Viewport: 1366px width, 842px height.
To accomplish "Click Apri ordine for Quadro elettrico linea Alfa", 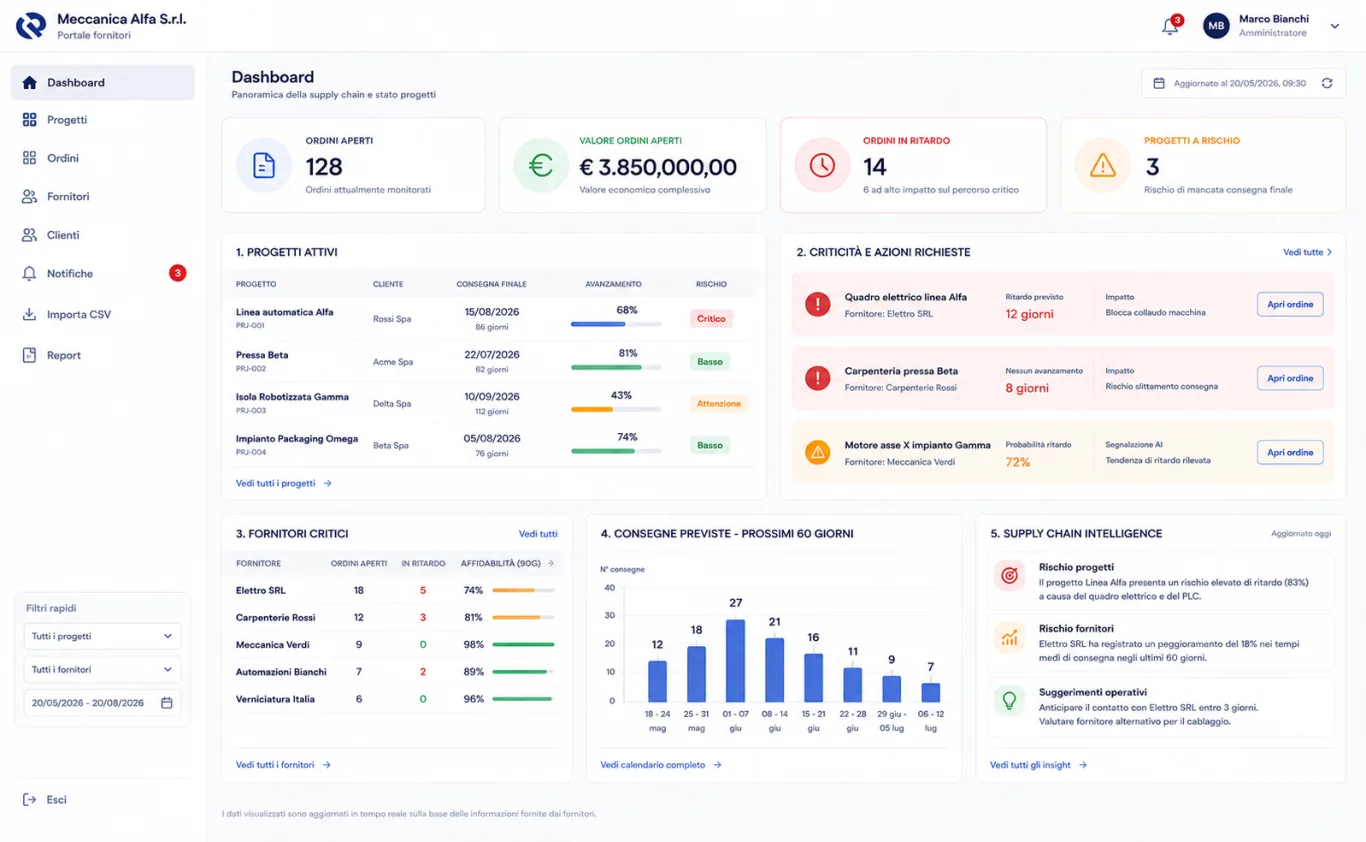I will [x=1290, y=304].
